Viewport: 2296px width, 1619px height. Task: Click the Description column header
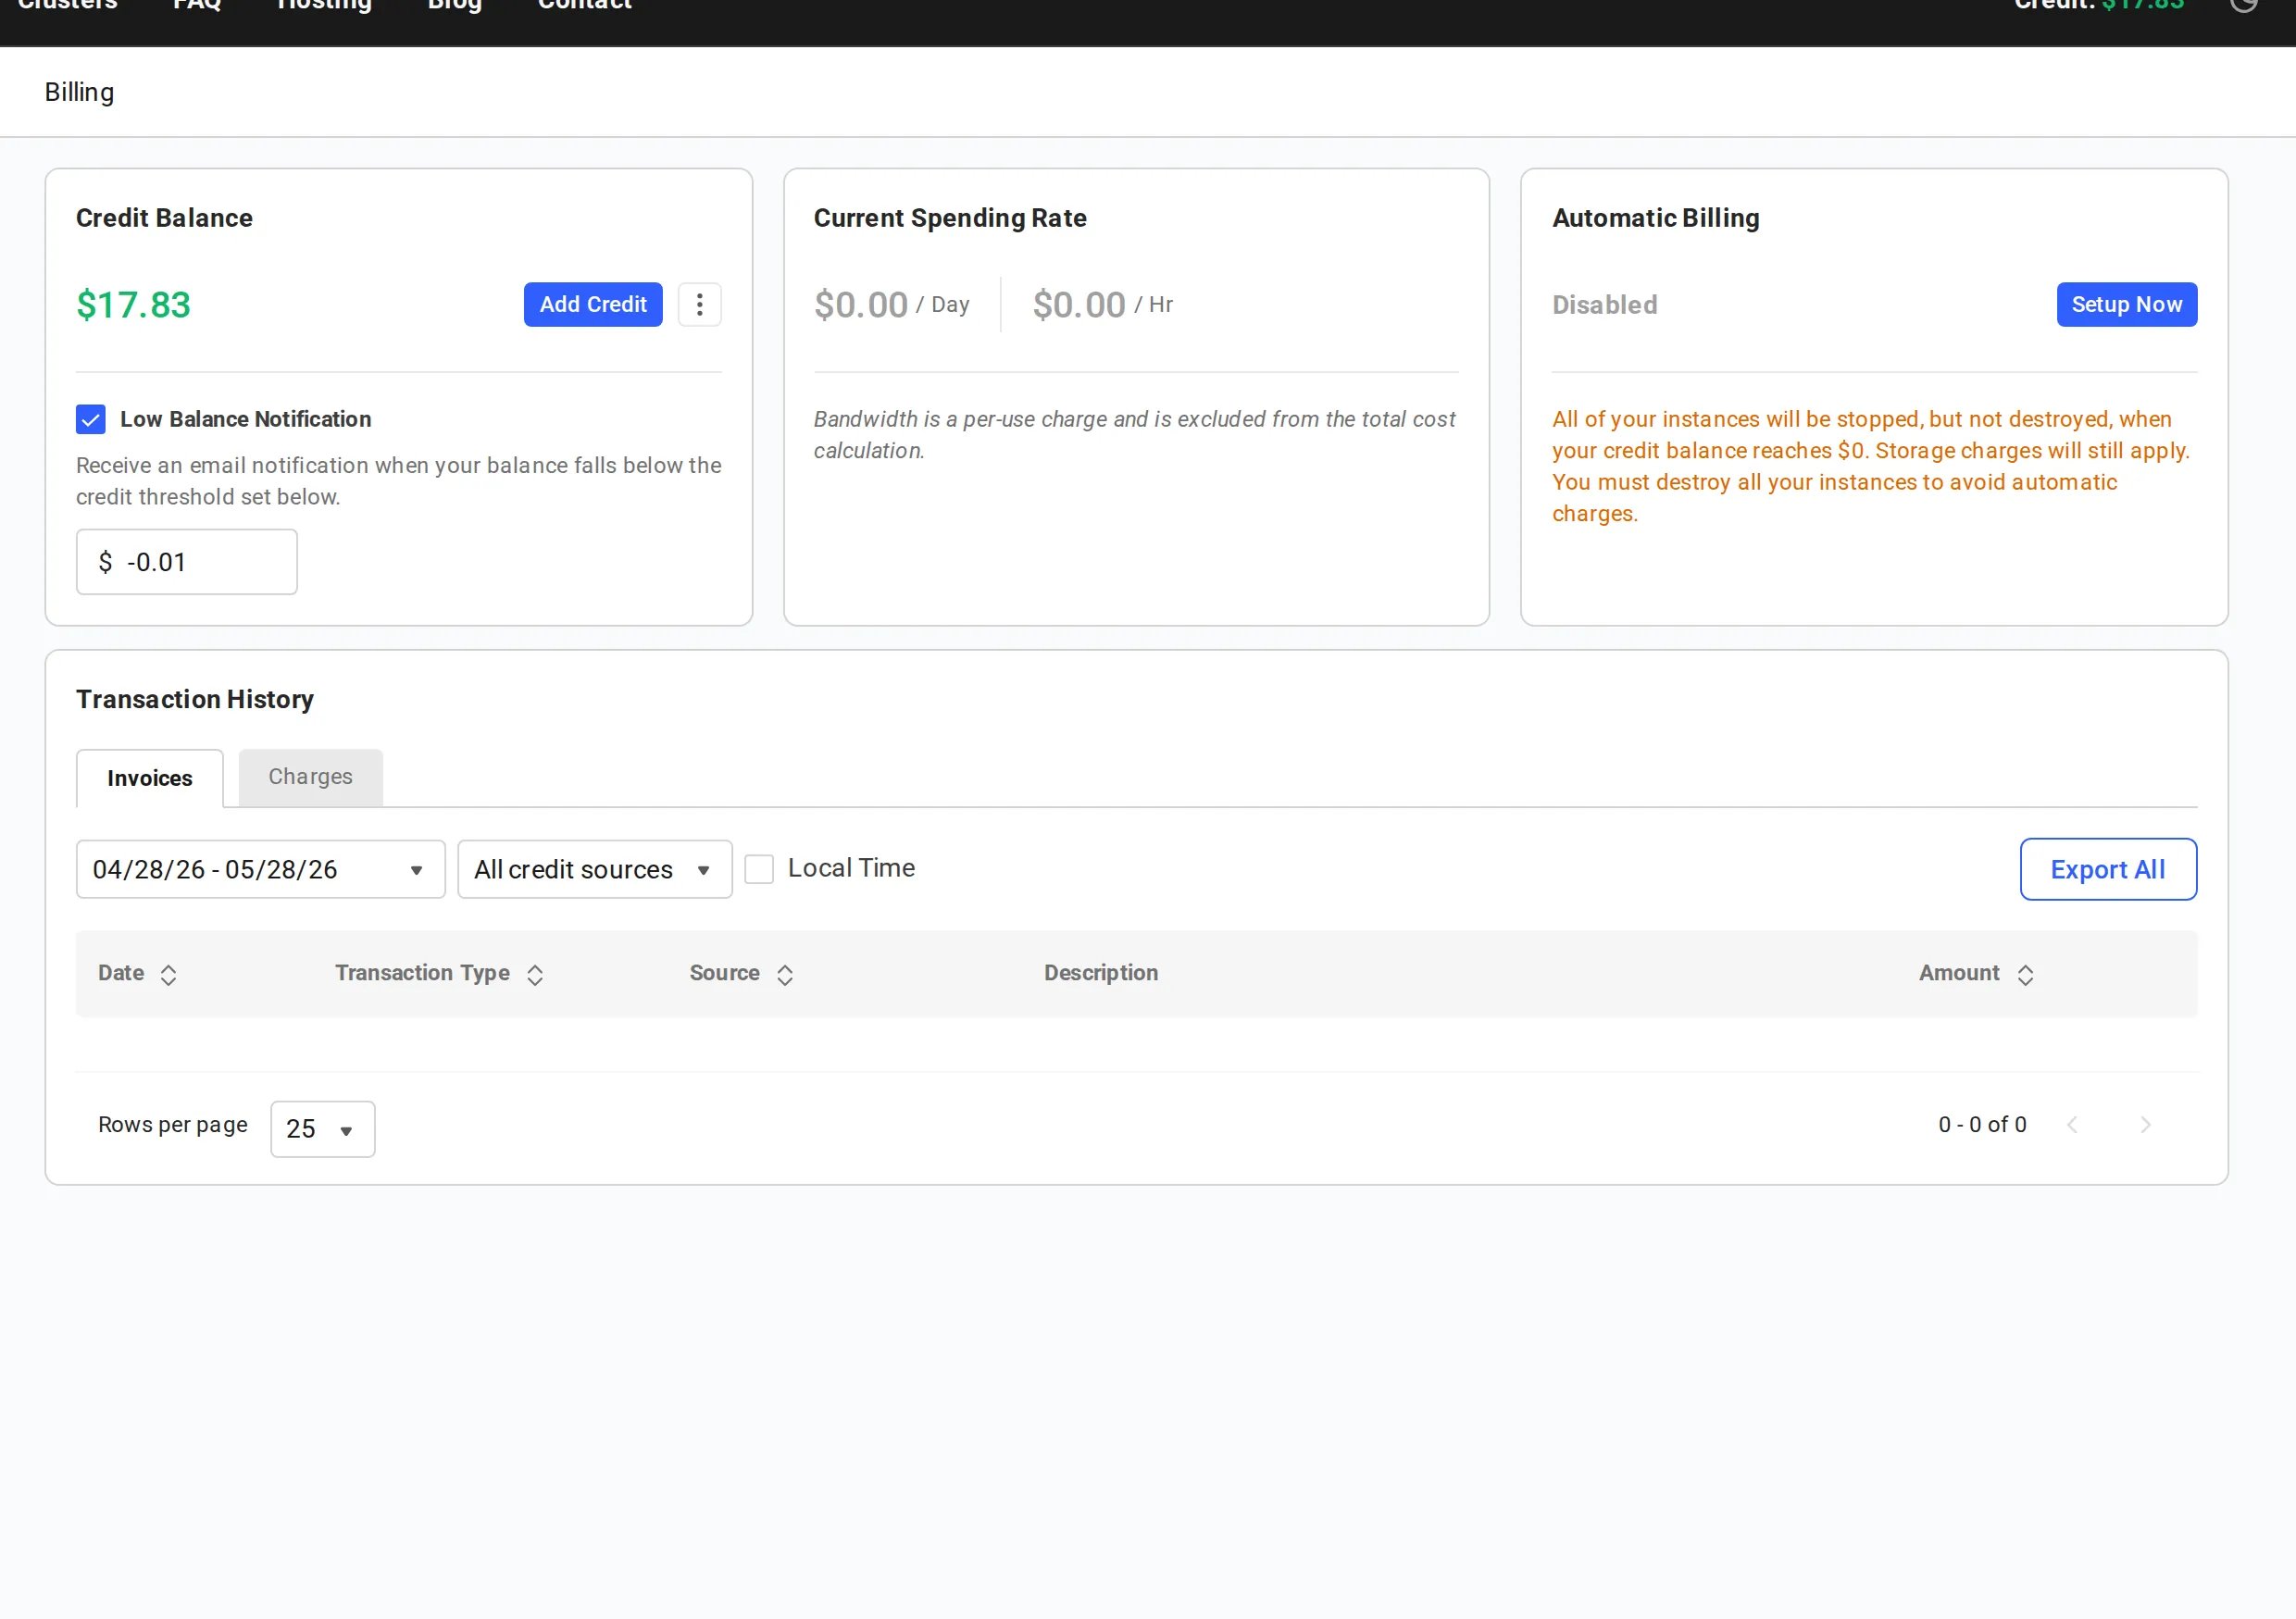tap(1101, 973)
